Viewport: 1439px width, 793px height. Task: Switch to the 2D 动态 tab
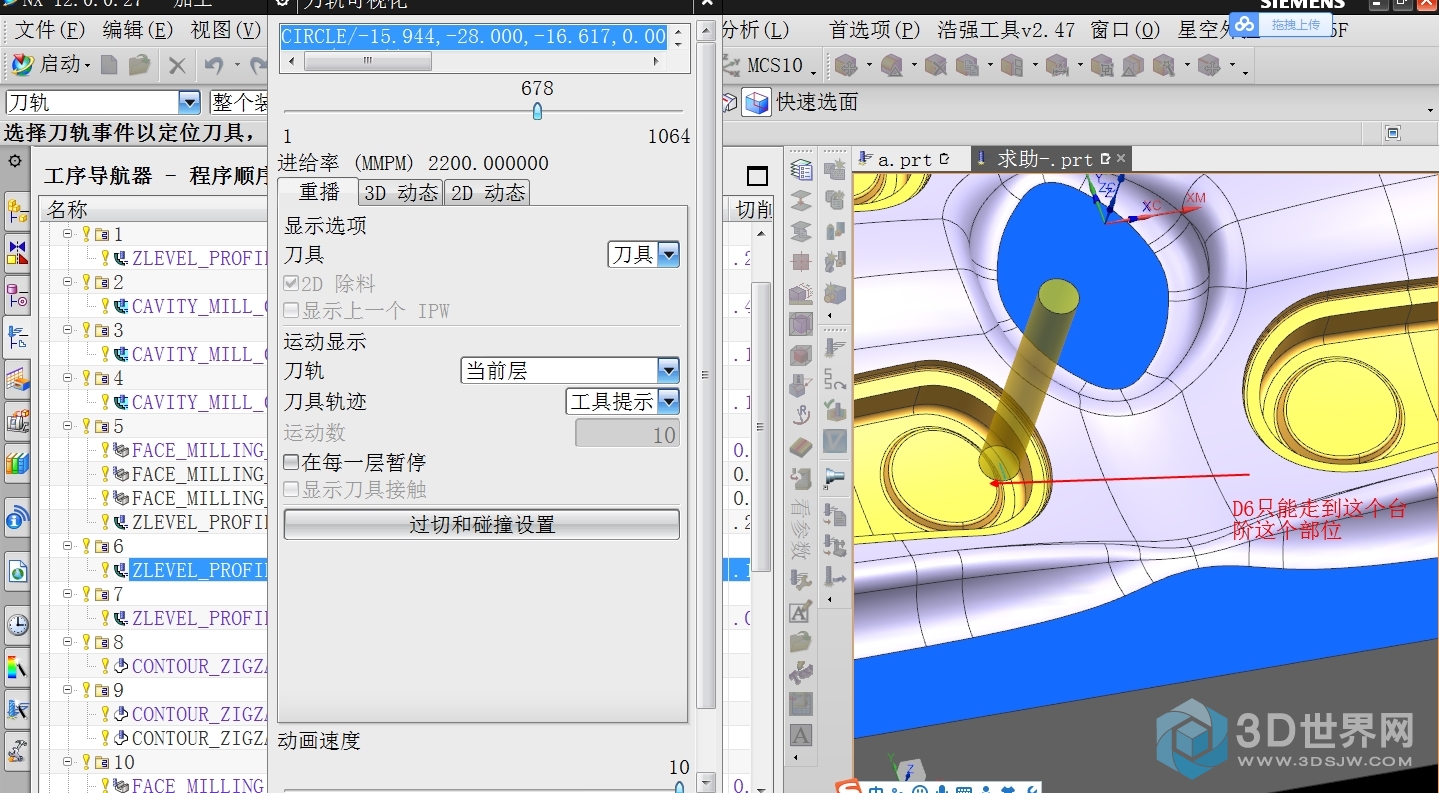click(486, 193)
